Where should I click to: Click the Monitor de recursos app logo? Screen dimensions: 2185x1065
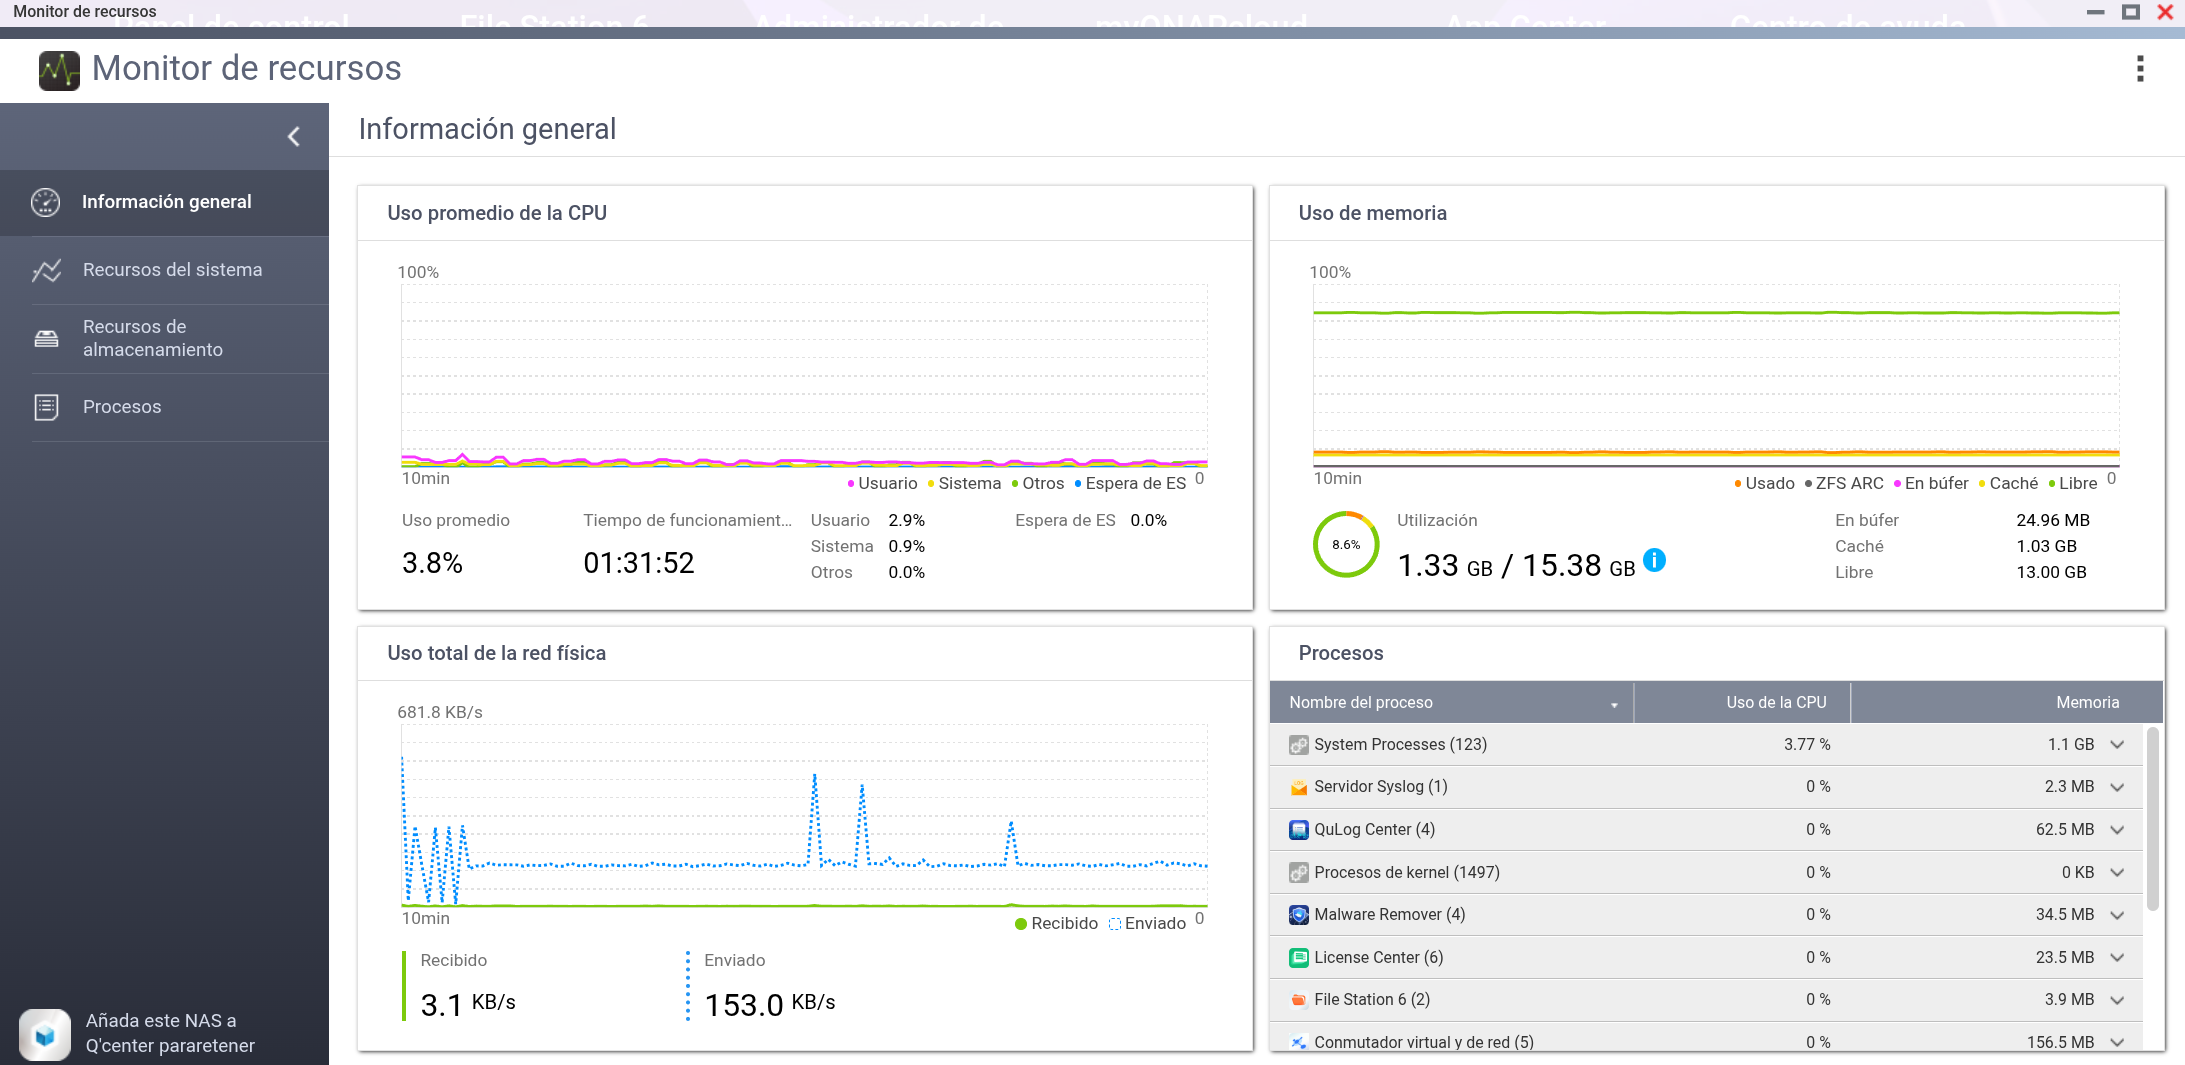pos(59,70)
